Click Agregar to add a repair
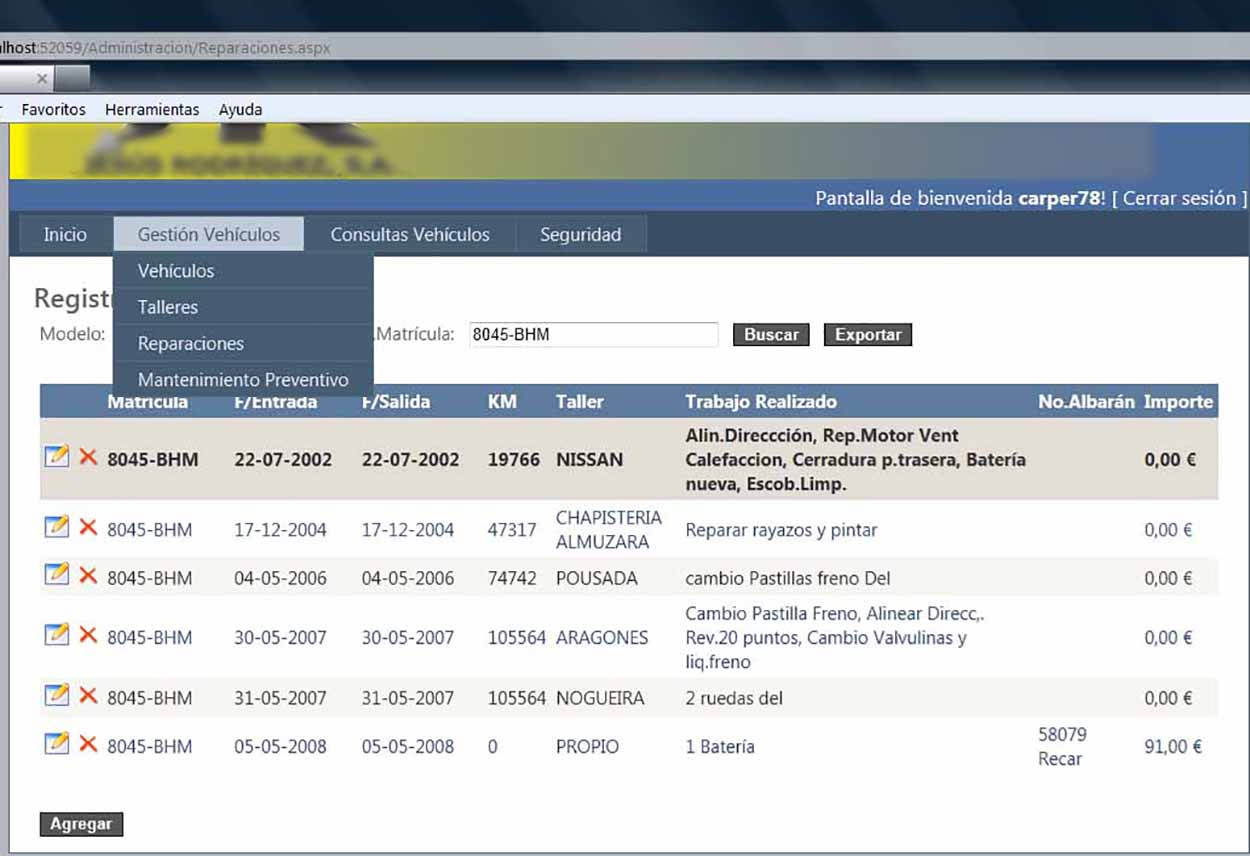1250x856 pixels. tap(81, 824)
